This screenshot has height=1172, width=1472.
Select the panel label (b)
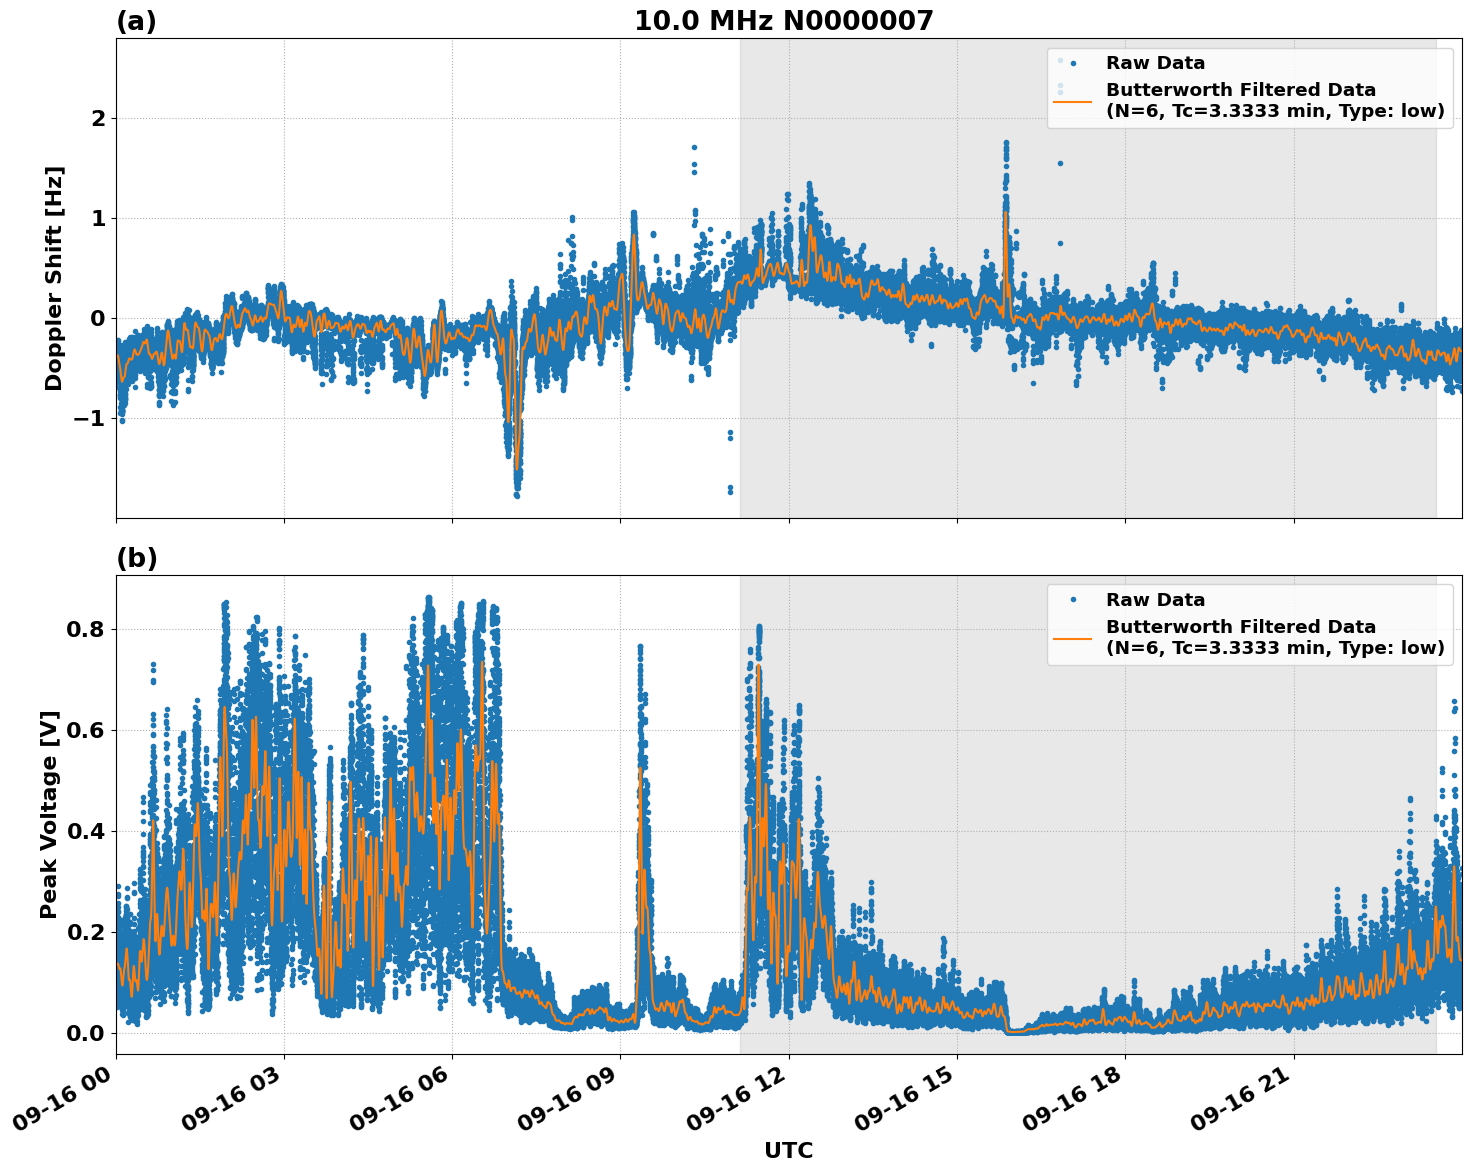[x=137, y=558]
